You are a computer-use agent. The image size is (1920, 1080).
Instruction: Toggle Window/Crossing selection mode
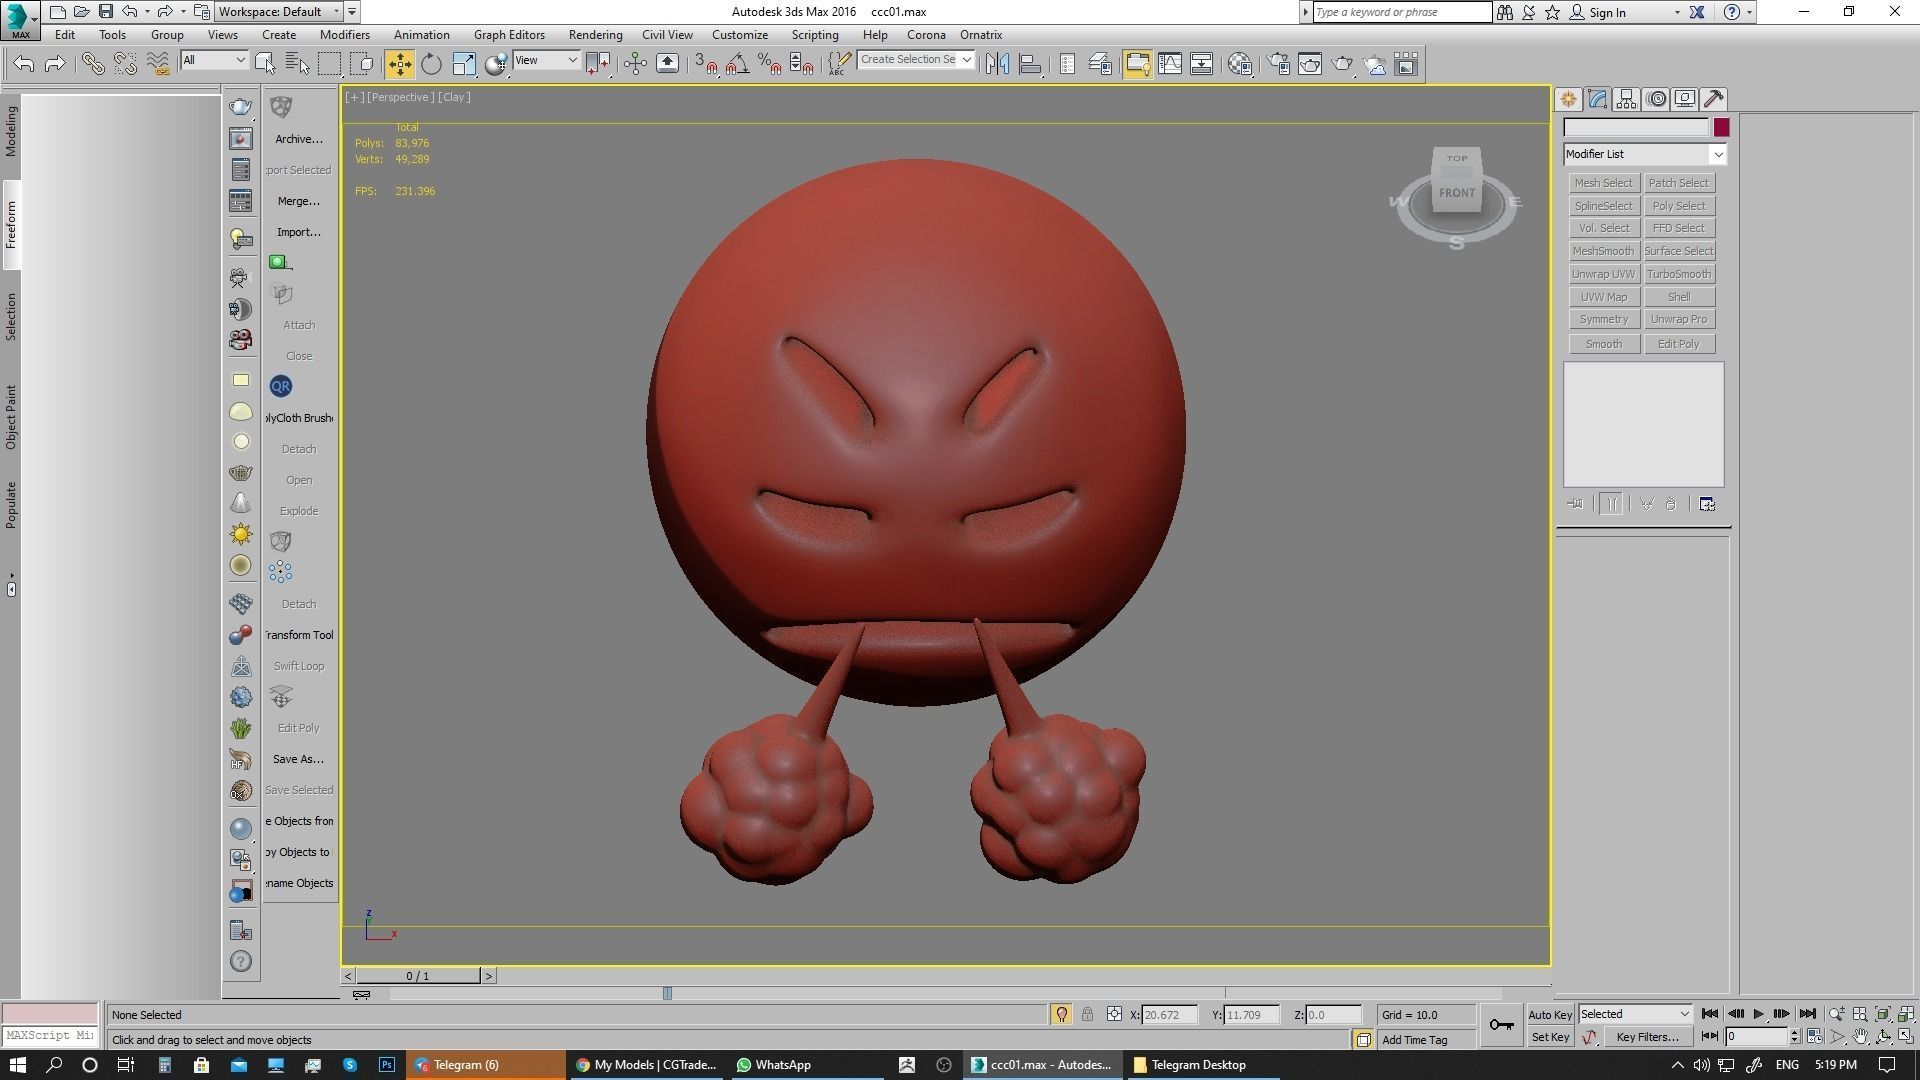coord(362,64)
